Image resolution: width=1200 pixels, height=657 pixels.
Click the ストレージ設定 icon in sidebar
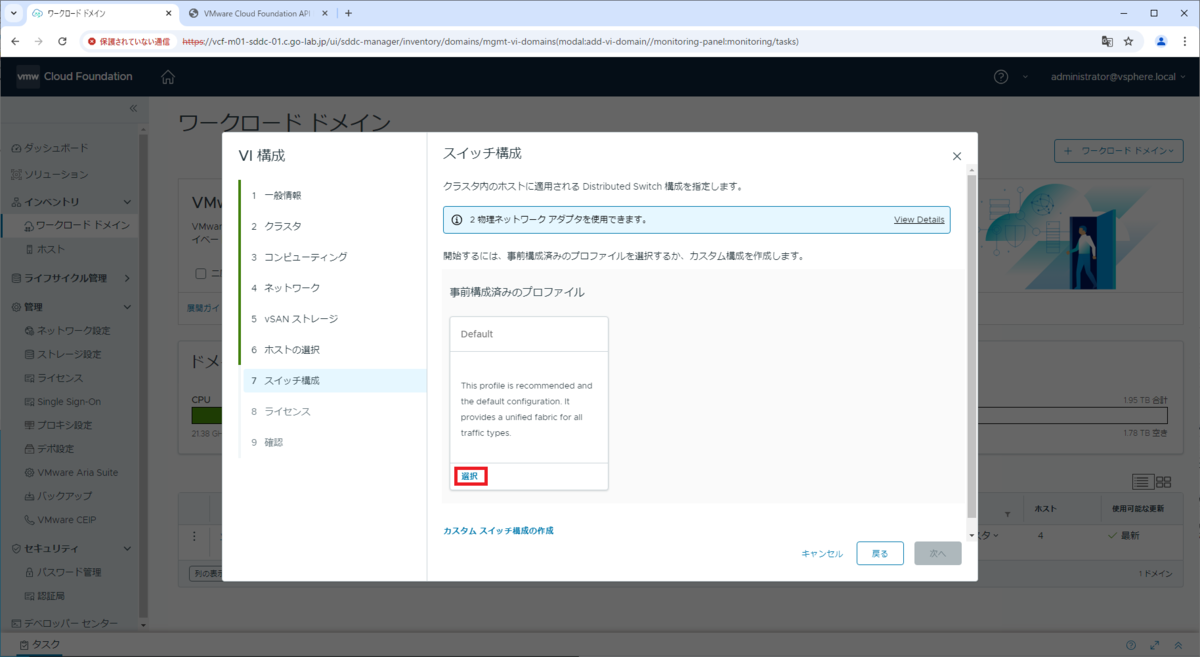pyautogui.click(x=29, y=354)
